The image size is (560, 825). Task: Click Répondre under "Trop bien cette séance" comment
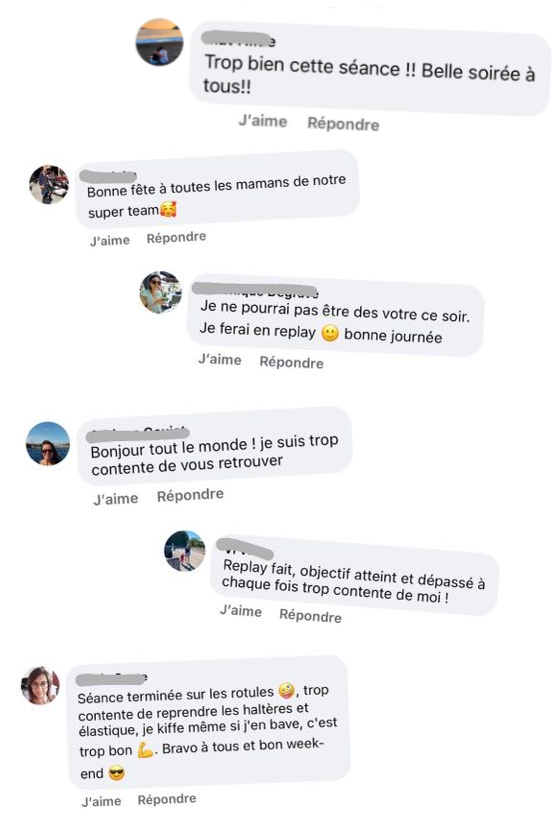tap(343, 124)
